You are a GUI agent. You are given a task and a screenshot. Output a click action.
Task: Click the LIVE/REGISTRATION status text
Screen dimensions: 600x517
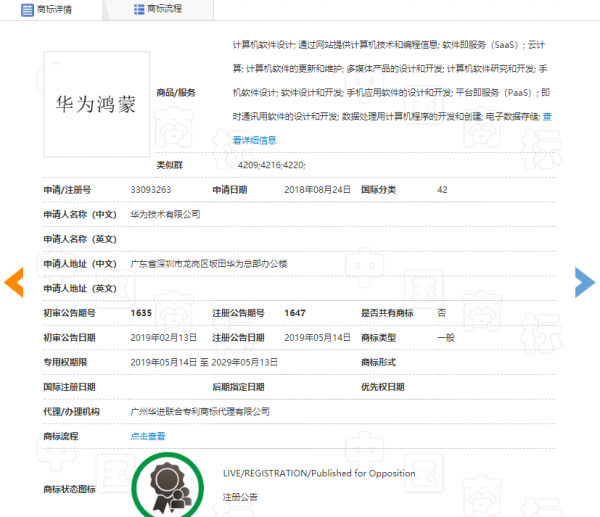pos(319,472)
